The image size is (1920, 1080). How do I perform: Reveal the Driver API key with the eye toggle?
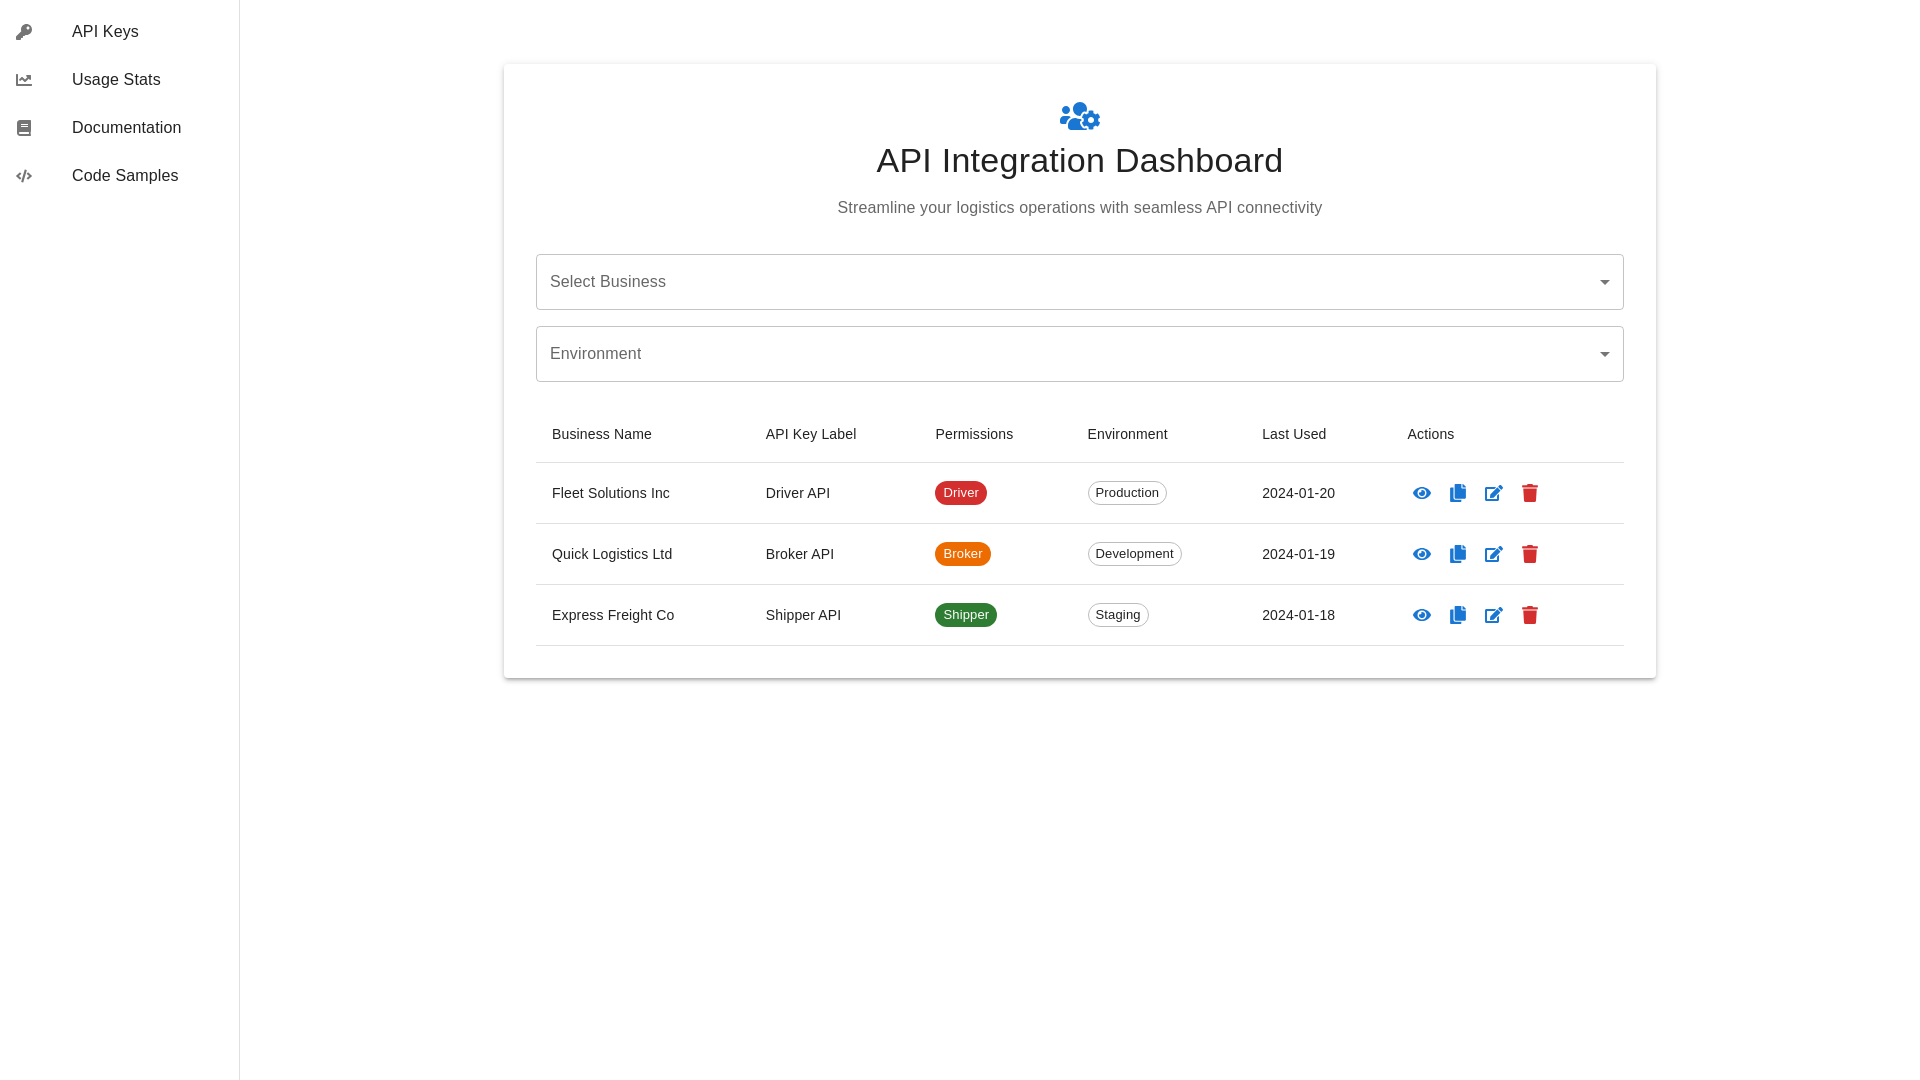(x=1422, y=493)
